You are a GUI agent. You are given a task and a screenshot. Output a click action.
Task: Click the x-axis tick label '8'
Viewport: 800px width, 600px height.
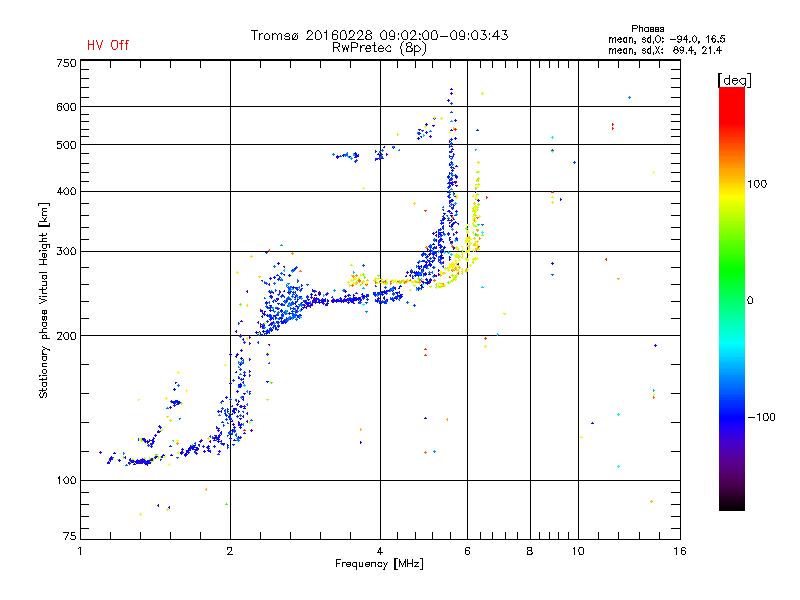click(x=530, y=551)
